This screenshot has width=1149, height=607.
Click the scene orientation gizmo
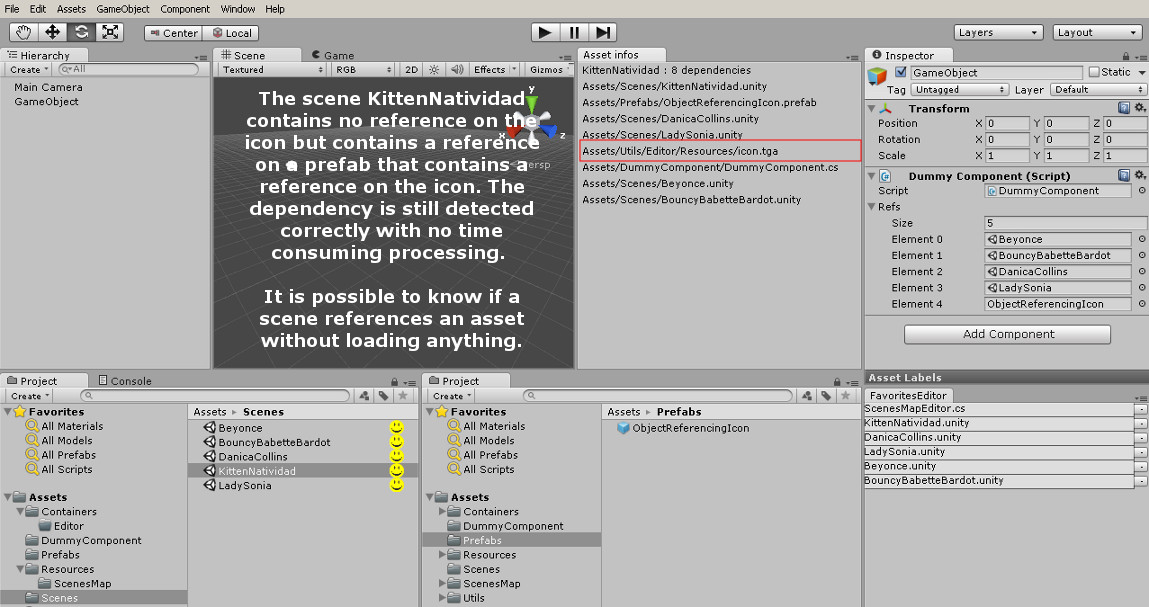click(x=532, y=122)
